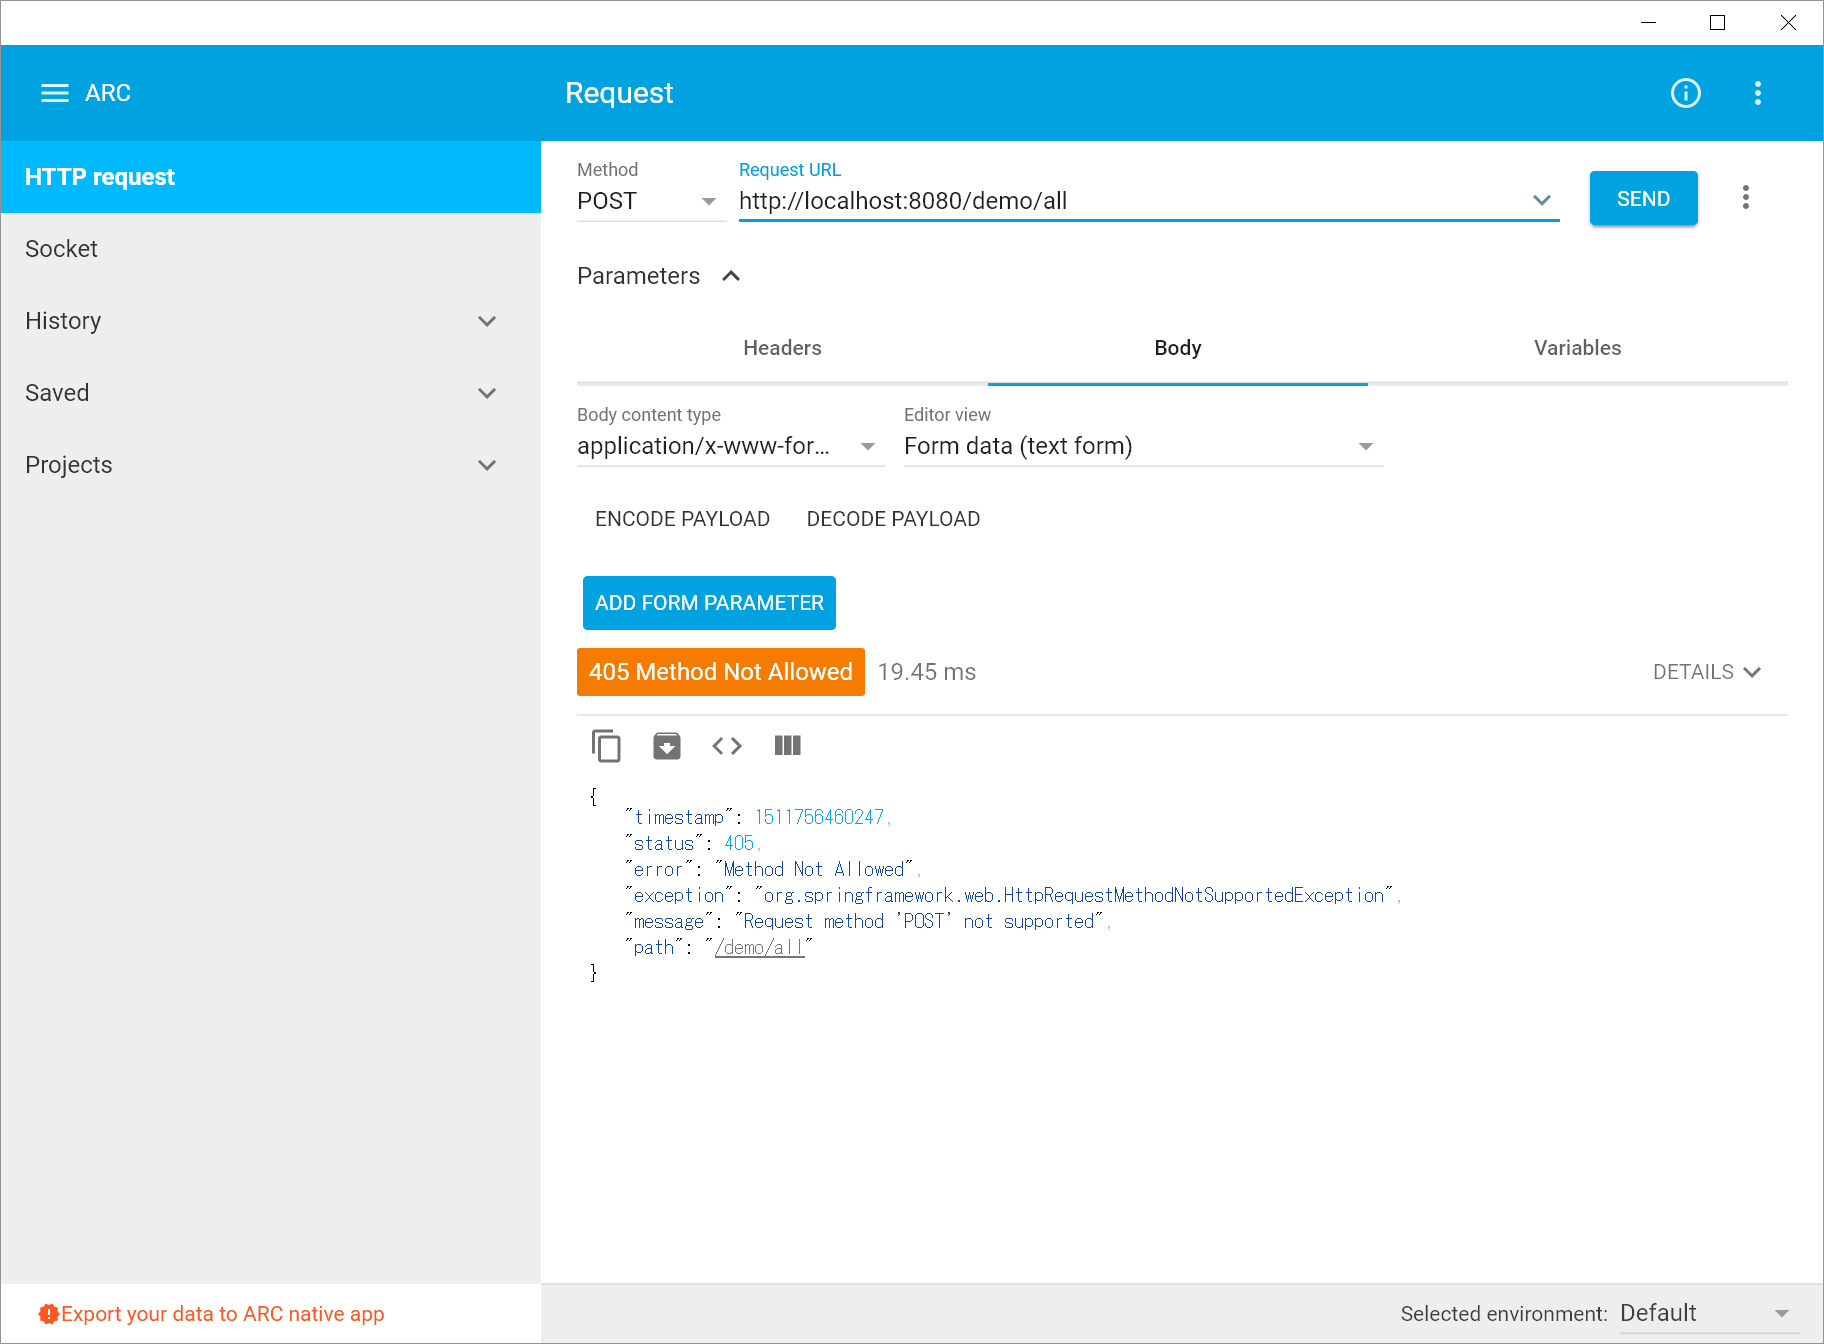This screenshot has height=1344, width=1824.
Task: Open the ARC hamburger menu
Action: click(x=54, y=93)
